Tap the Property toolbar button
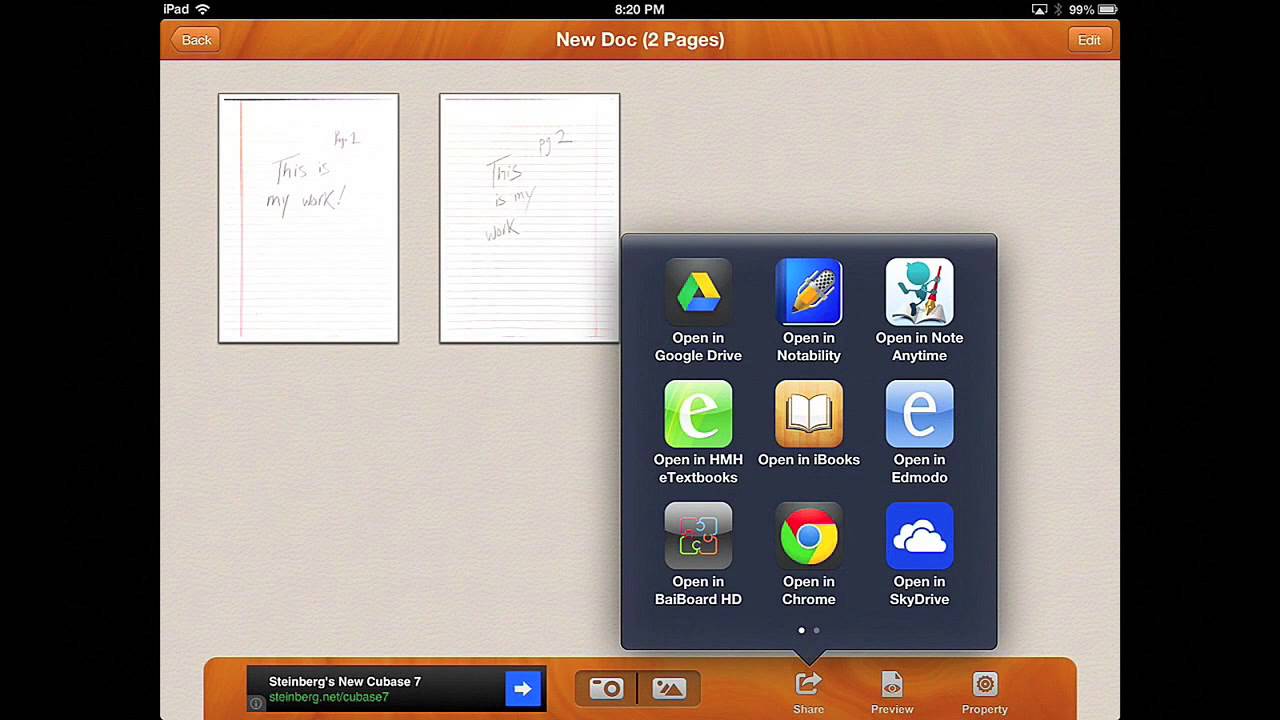The image size is (1280, 720). click(x=985, y=693)
